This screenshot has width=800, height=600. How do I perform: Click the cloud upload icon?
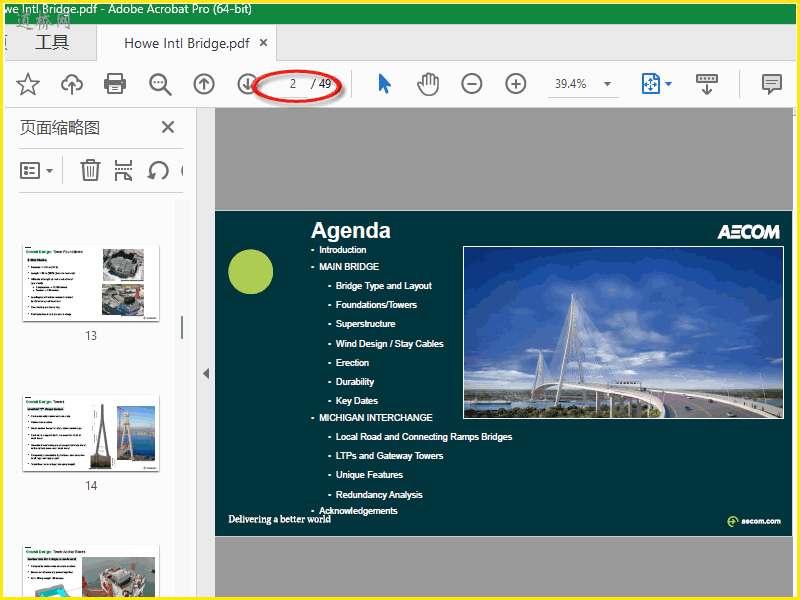click(72, 84)
